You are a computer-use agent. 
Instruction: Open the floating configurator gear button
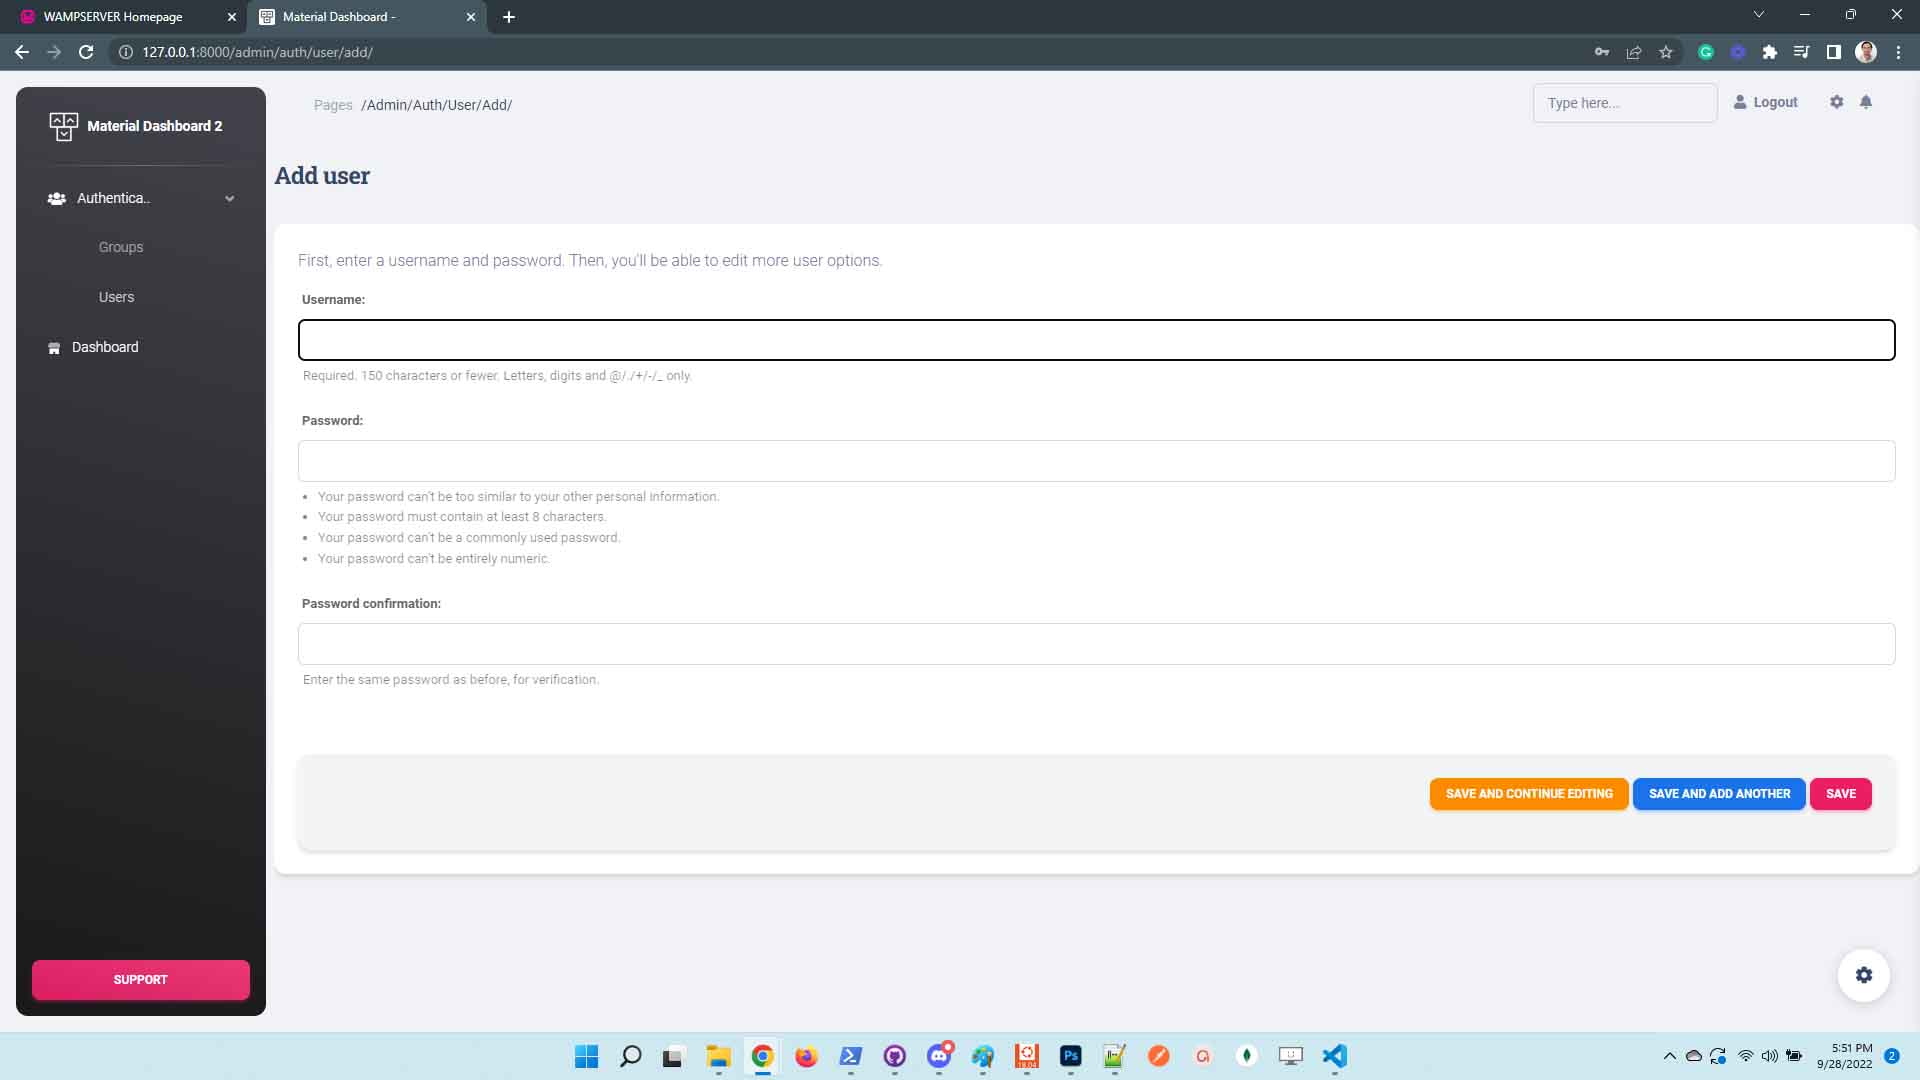[x=1864, y=975]
